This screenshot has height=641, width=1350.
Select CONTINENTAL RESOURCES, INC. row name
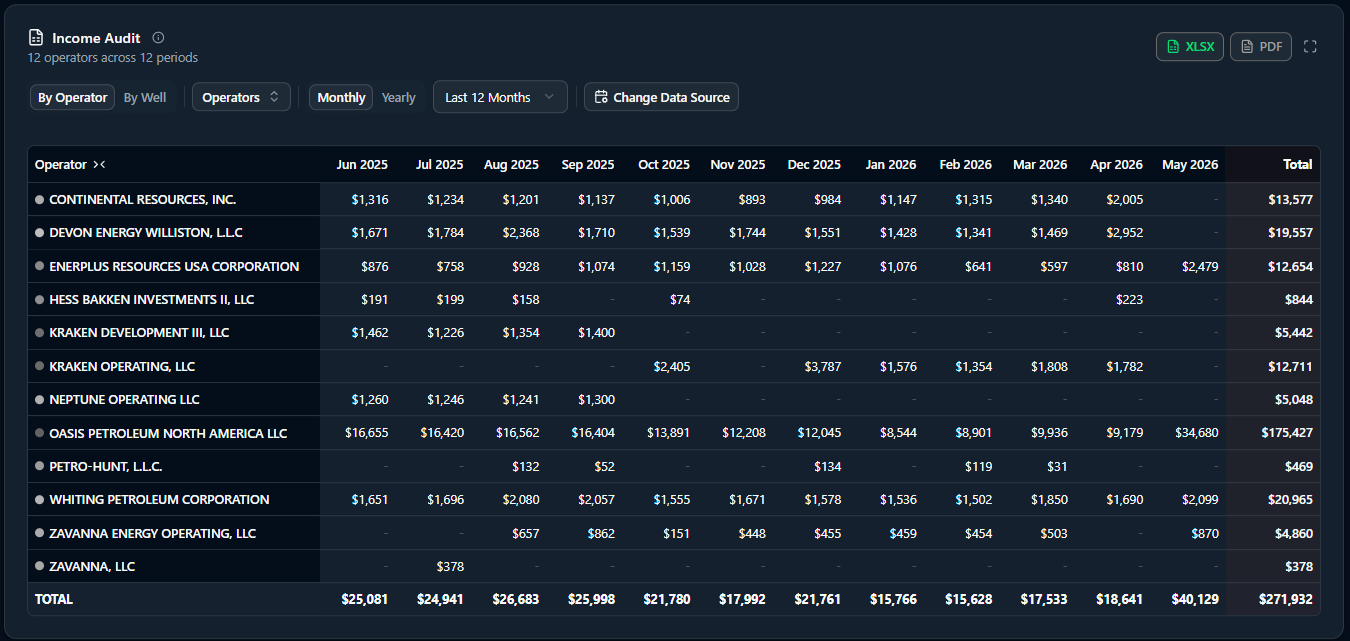point(142,199)
